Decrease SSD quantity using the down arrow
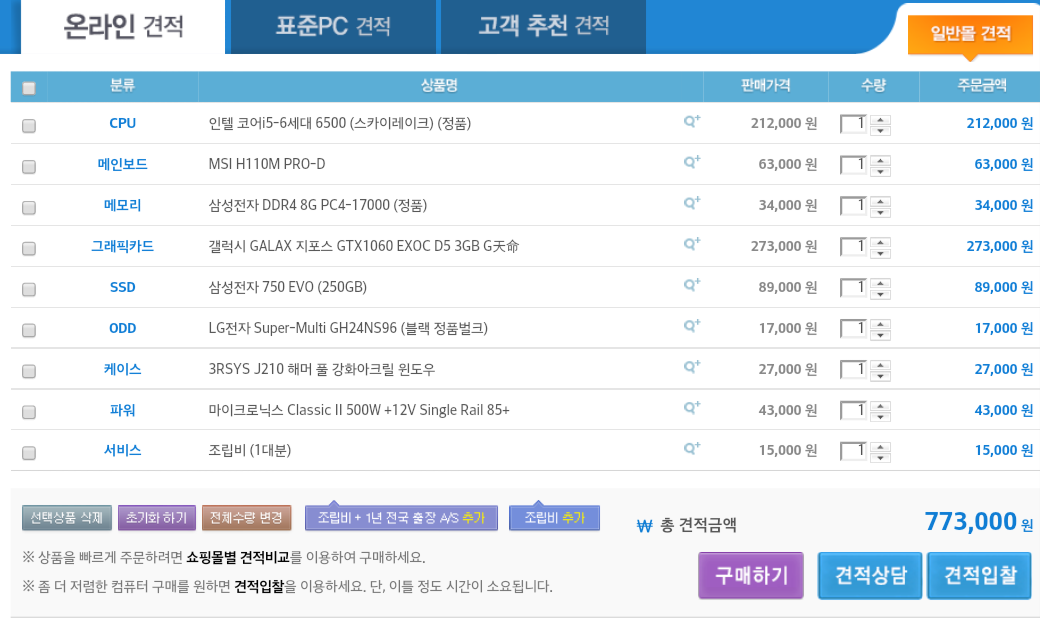This screenshot has width=1040, height=618. pos(880,294)
